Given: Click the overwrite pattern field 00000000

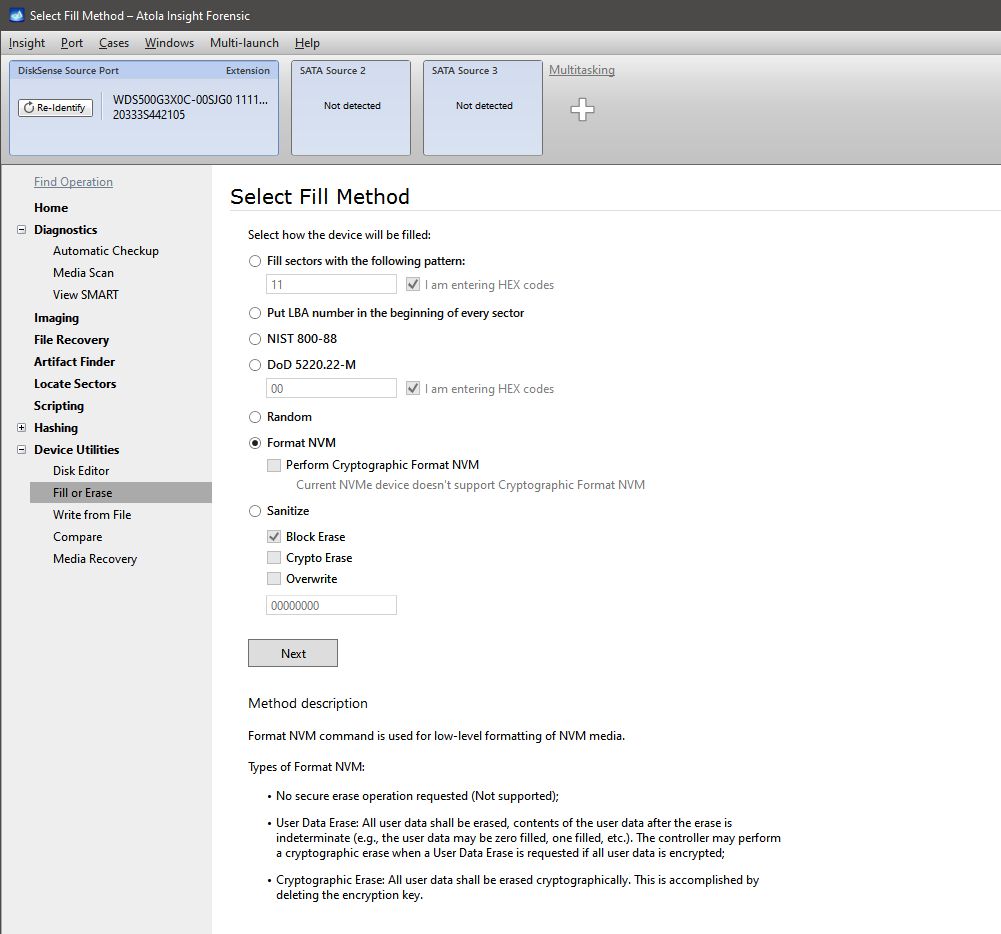Looking at the screenshot, I should click(331, 605).
